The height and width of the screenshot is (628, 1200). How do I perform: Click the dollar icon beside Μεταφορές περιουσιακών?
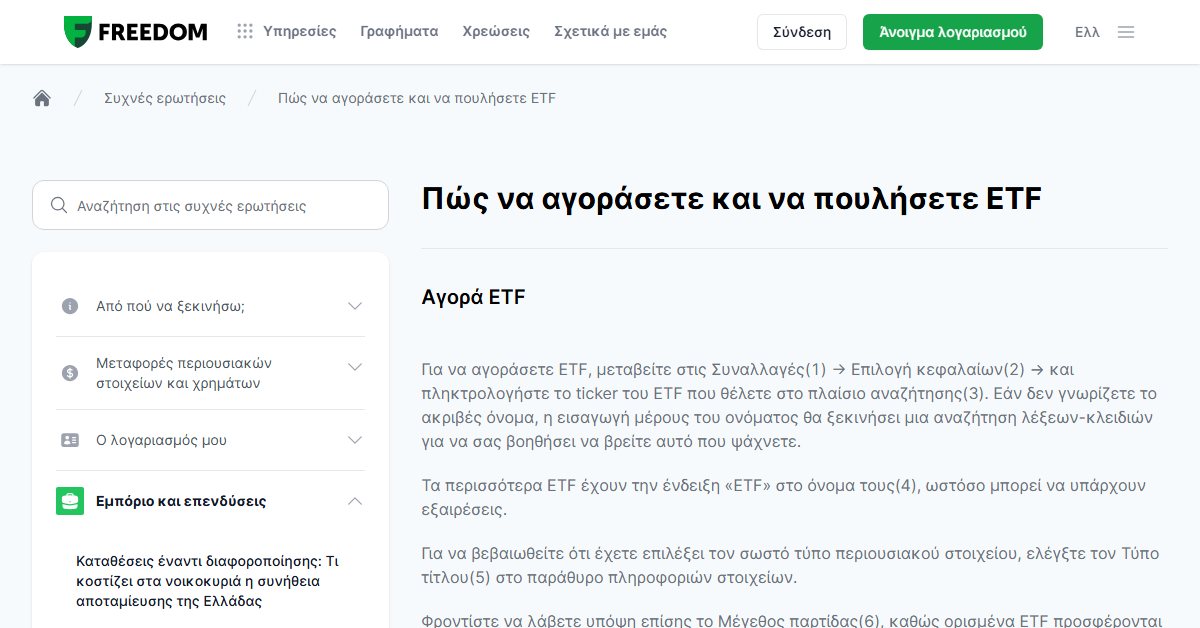coord(70,373)
